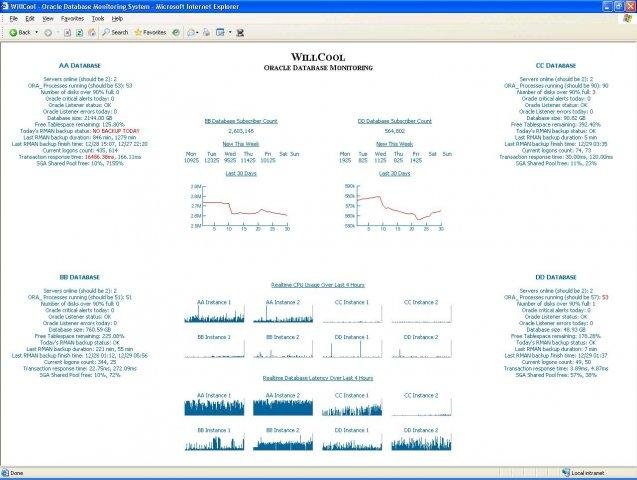
Task: Click the red NO BACKUP TODAY status text
Action: [x=116, y=131]
